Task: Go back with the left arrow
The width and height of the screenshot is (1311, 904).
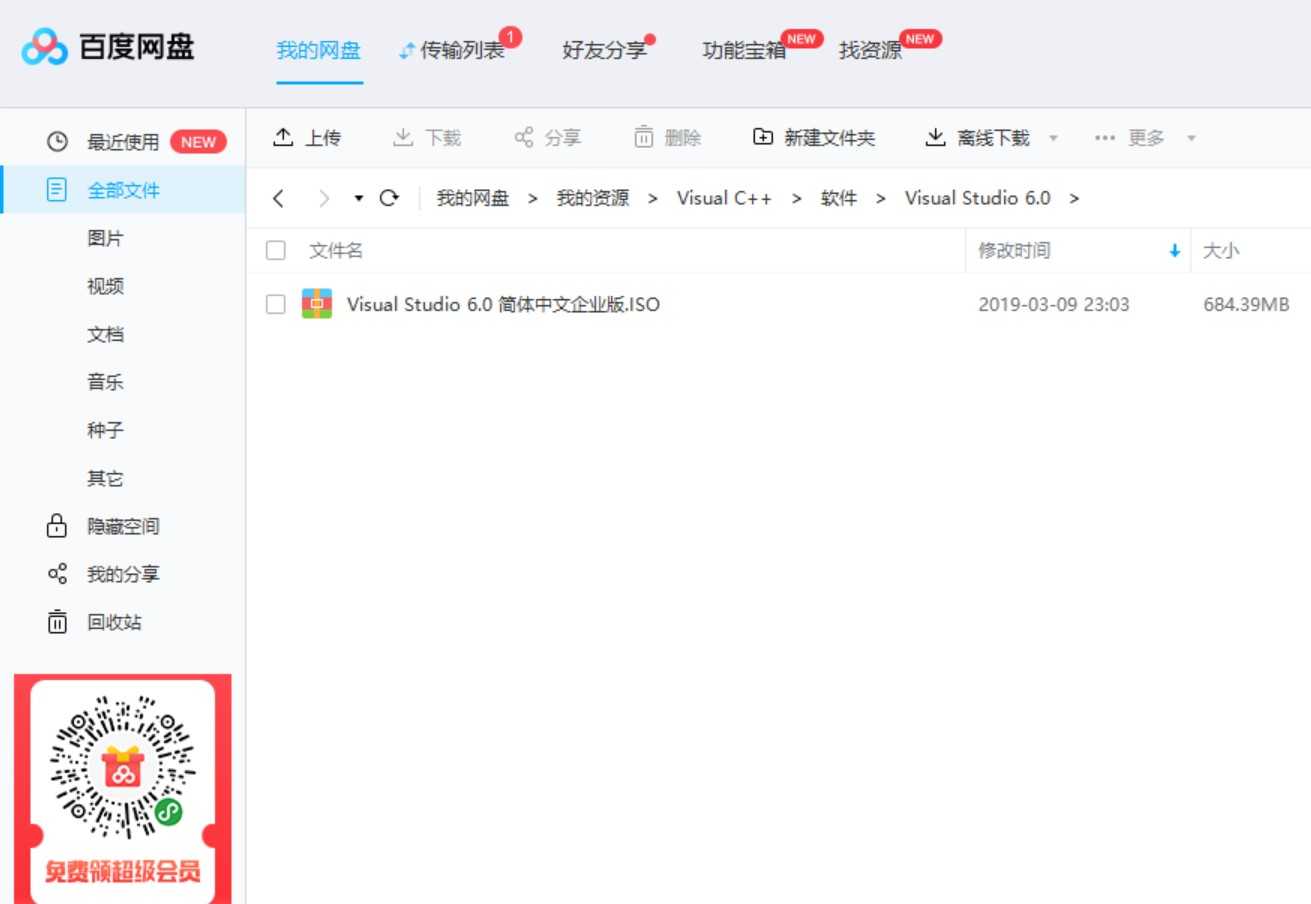Action: pos(278,198)
